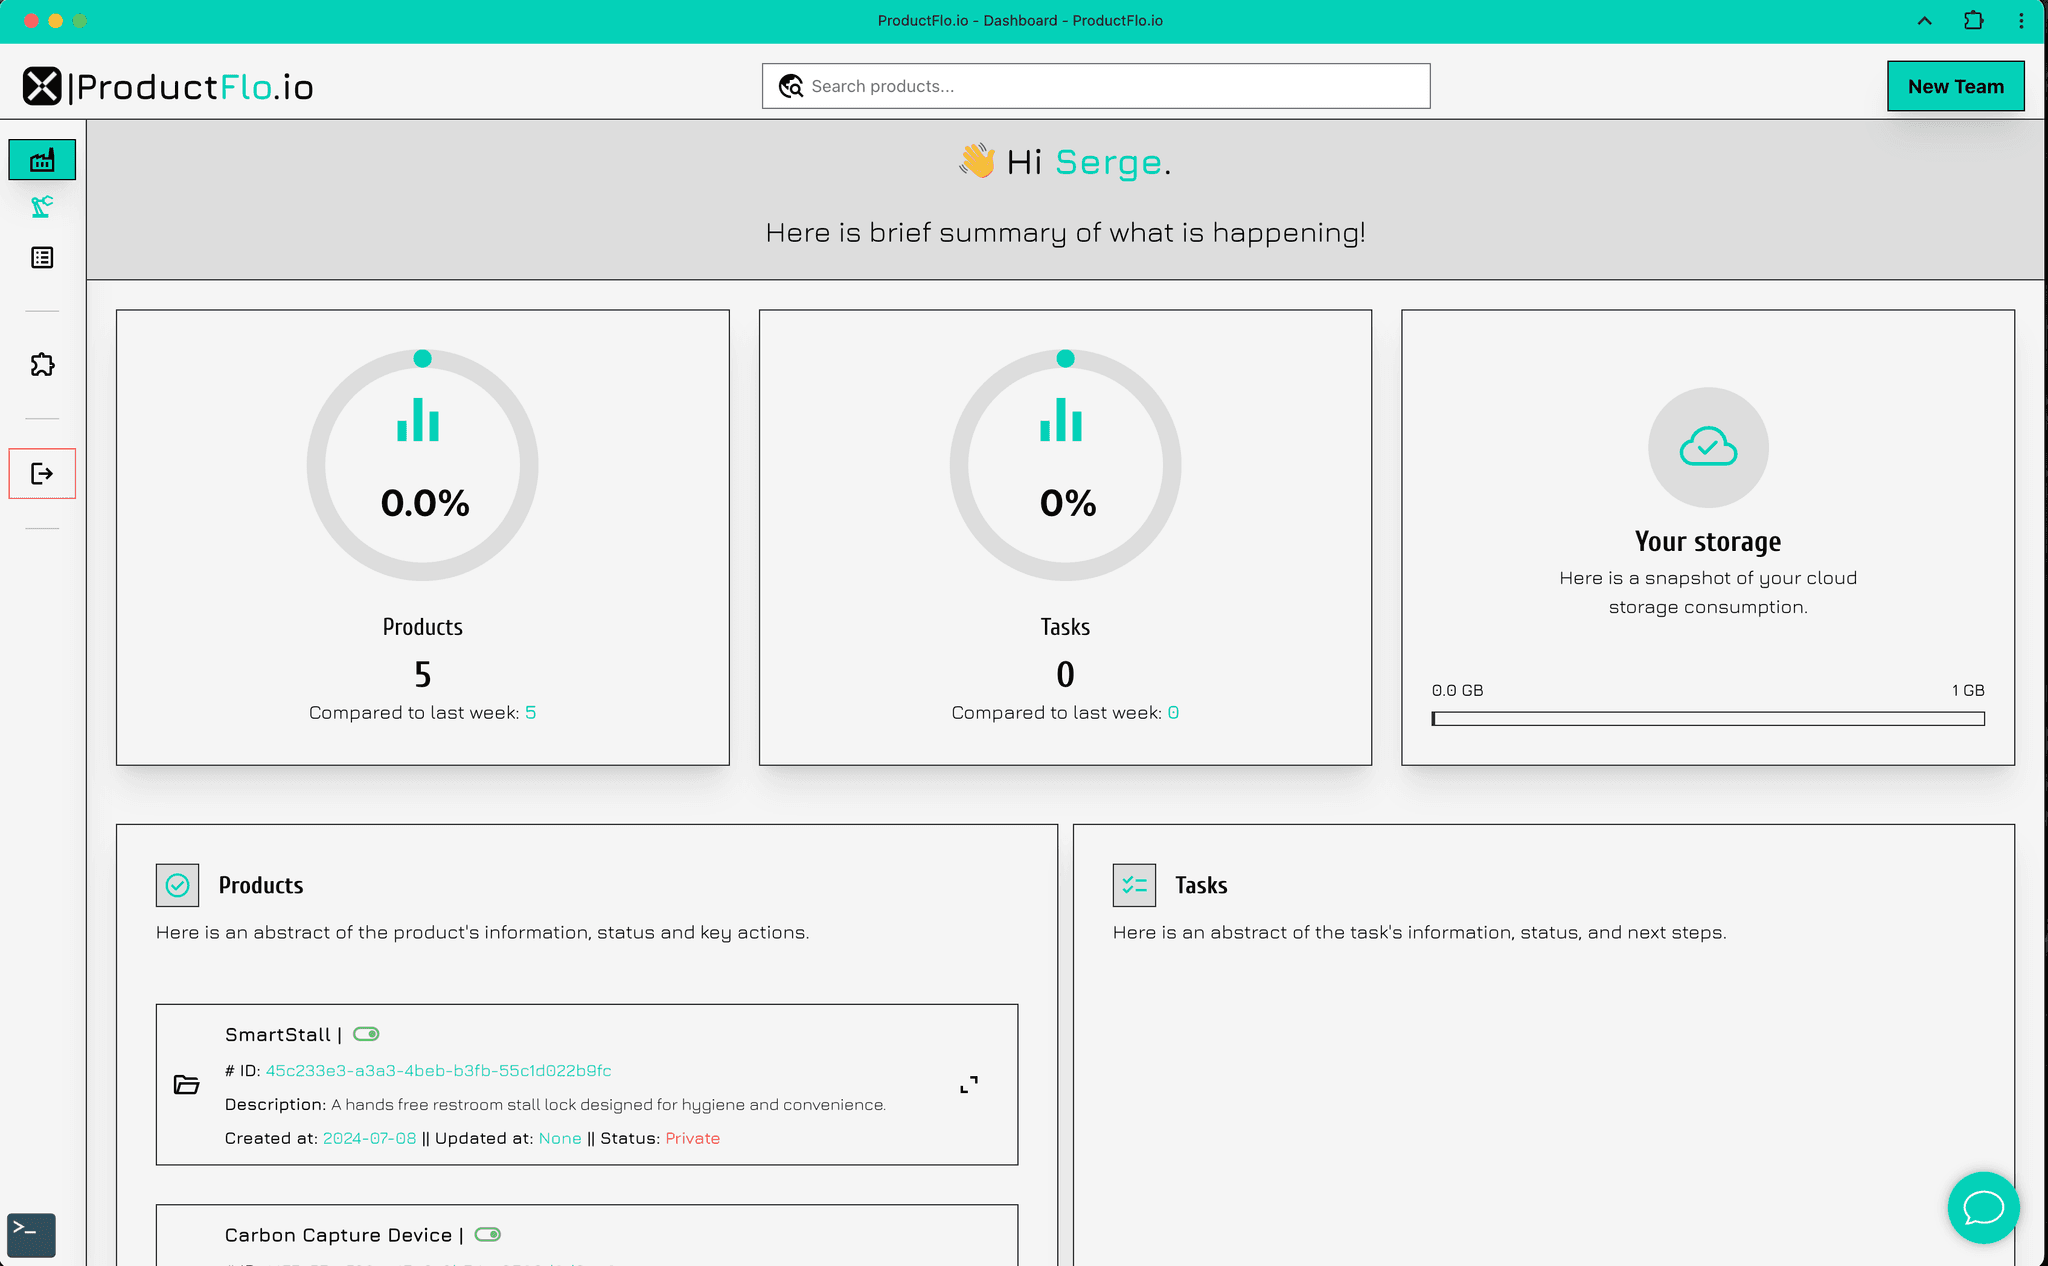
Task: Focus the Search products field
Action: point(1096,86)
